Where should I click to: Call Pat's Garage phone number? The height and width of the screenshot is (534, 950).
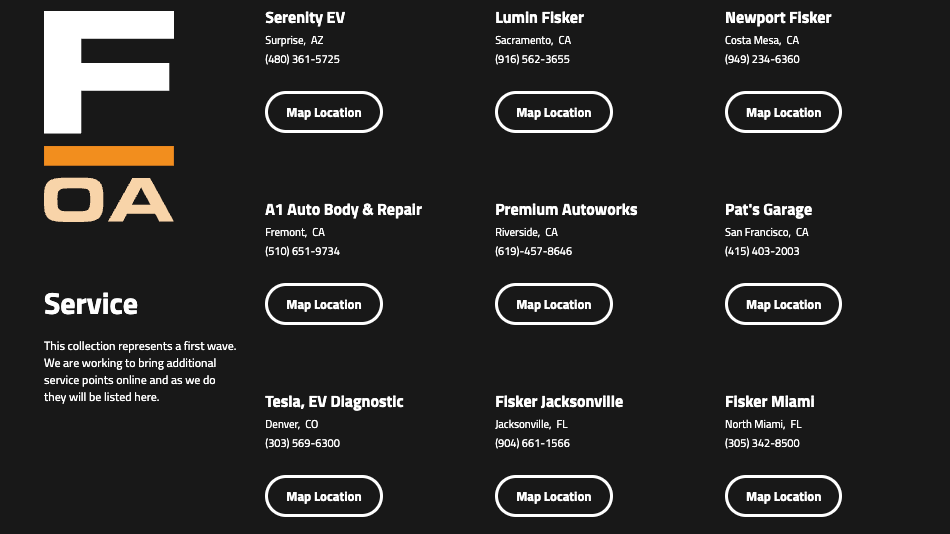[762, 251]
